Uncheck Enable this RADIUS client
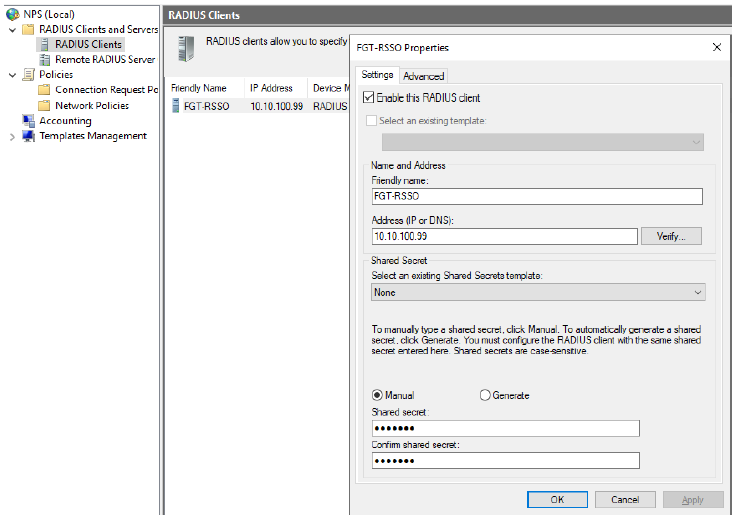This screenshot has height=518, width=739. click(x=369, y=98)
